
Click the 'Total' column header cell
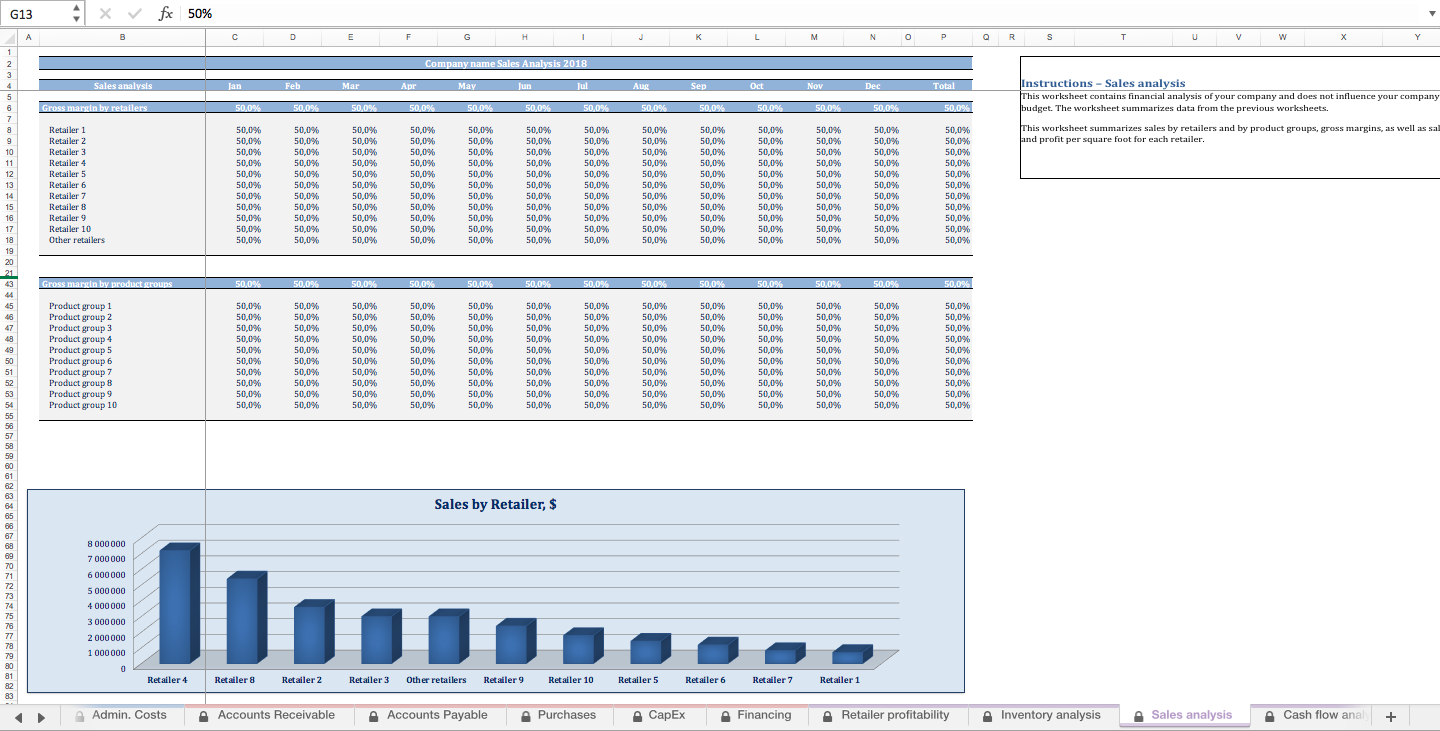944,86
